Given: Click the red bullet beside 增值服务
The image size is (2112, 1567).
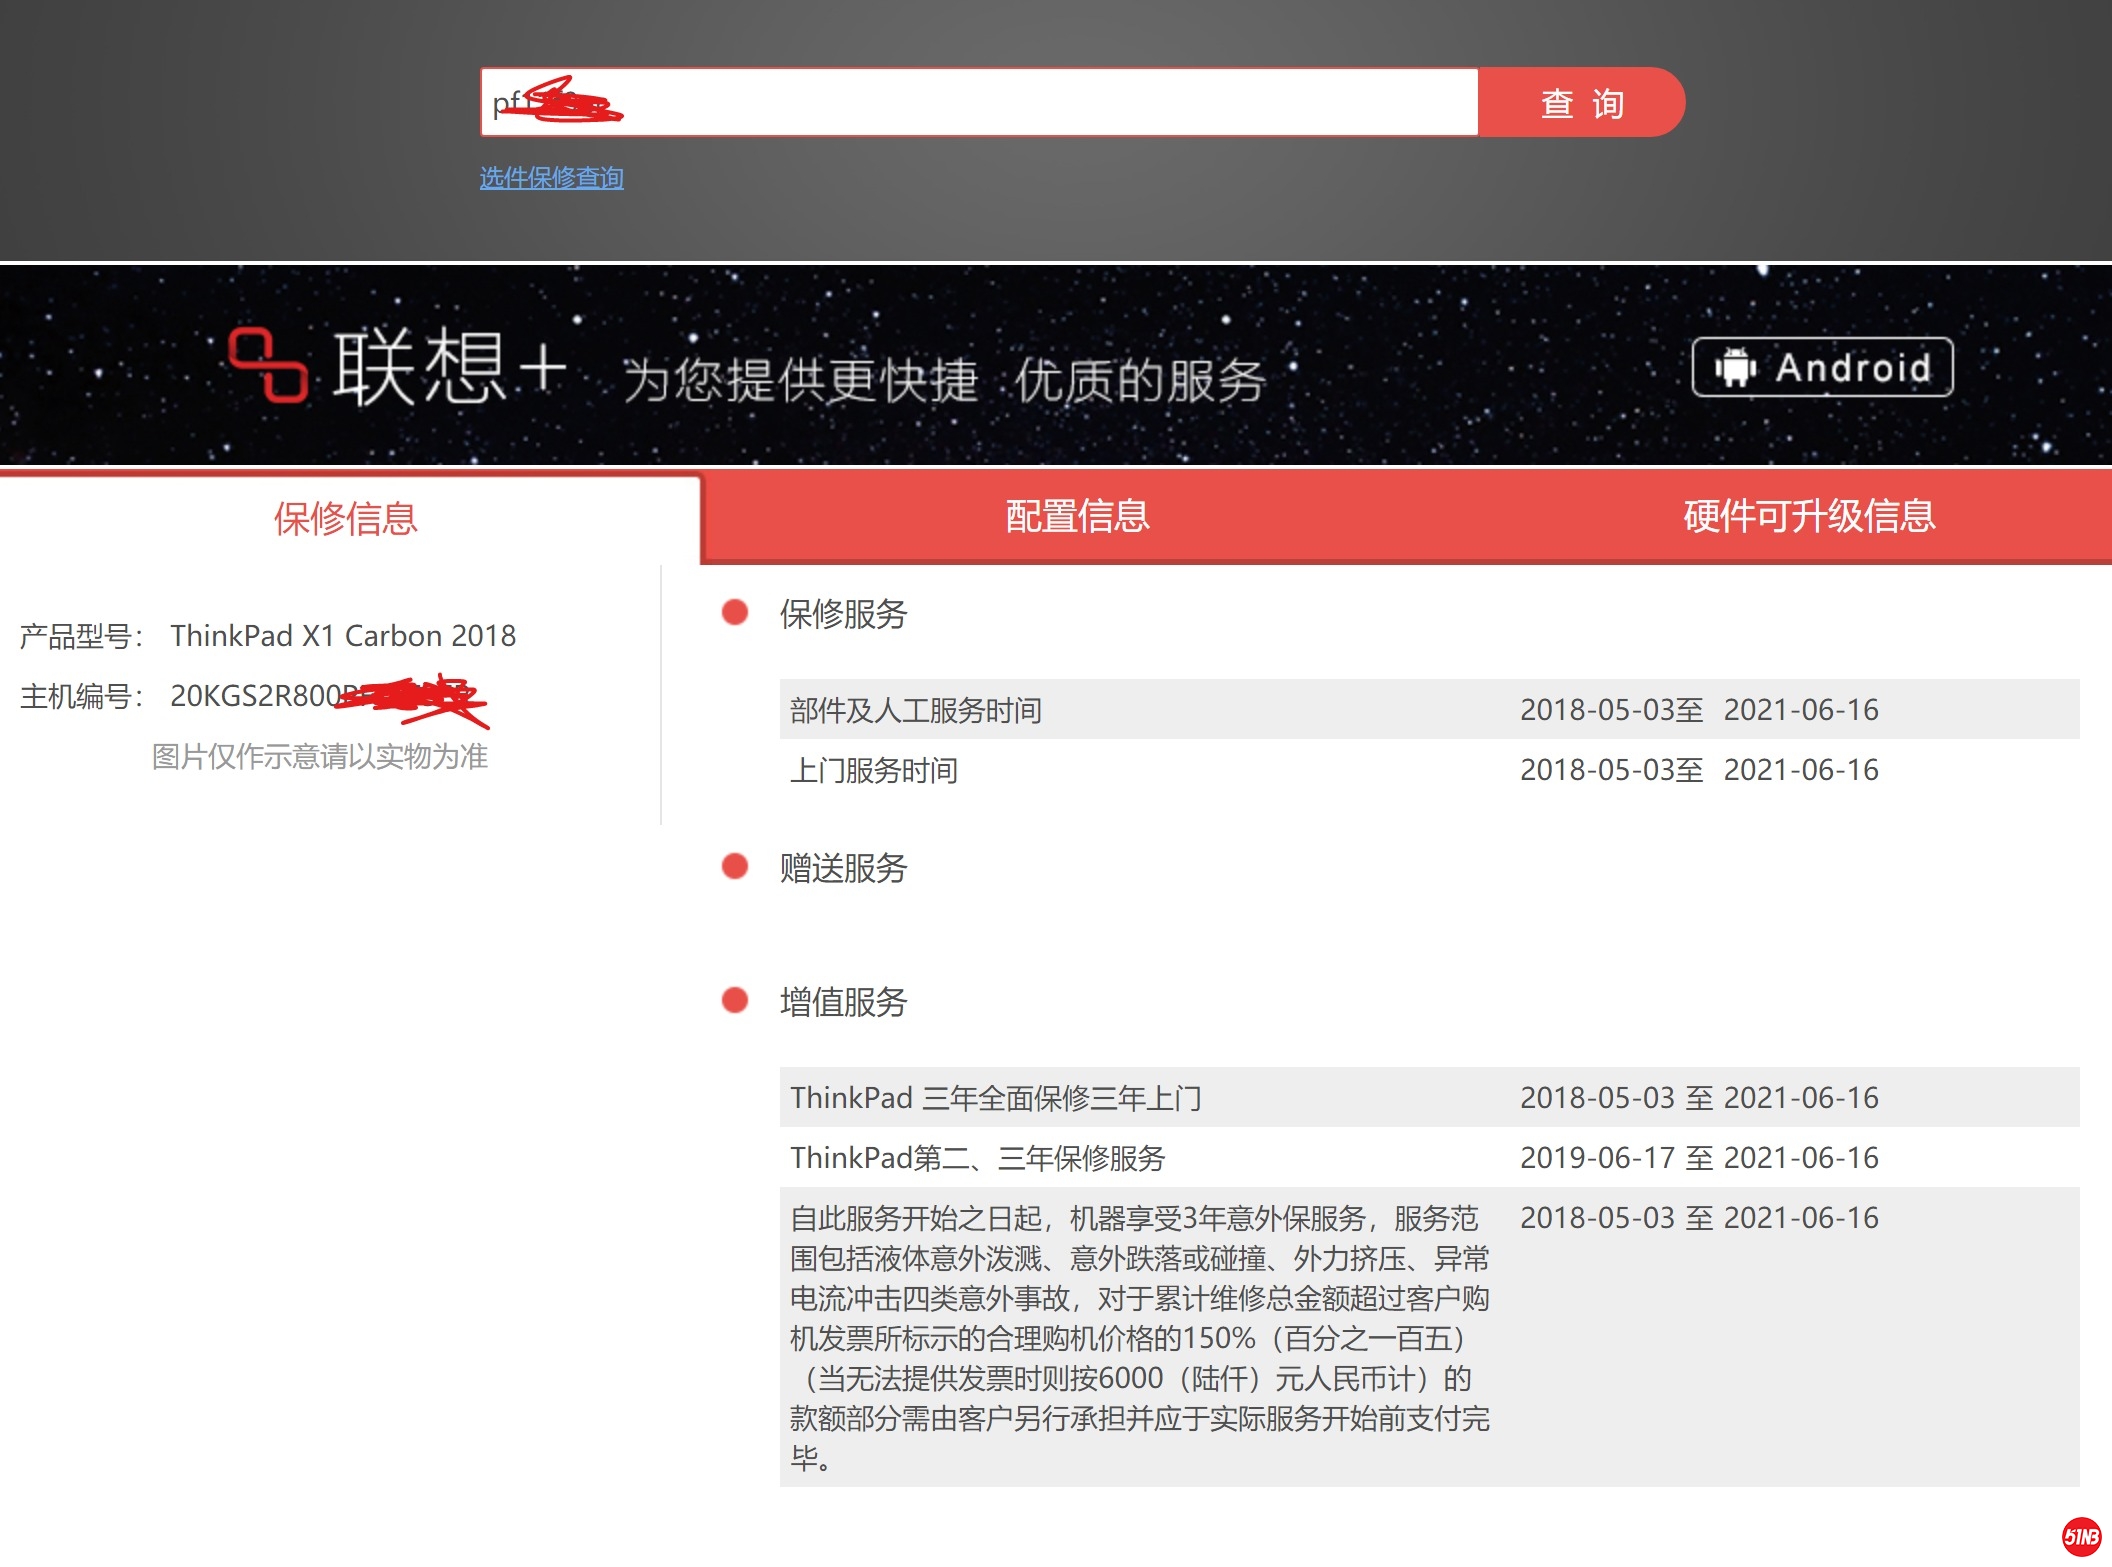Looking at the screenshot, I should click(x=735, y=1000).
